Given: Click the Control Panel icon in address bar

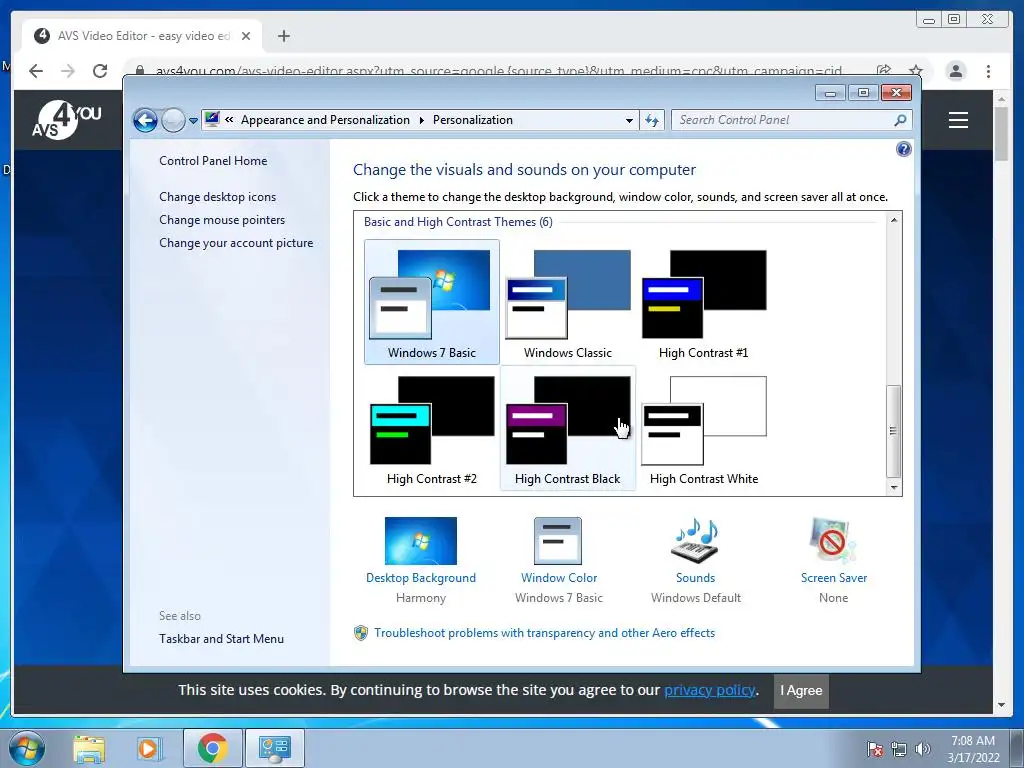Looking at the screenshot, I should click(x=212, y=120).
